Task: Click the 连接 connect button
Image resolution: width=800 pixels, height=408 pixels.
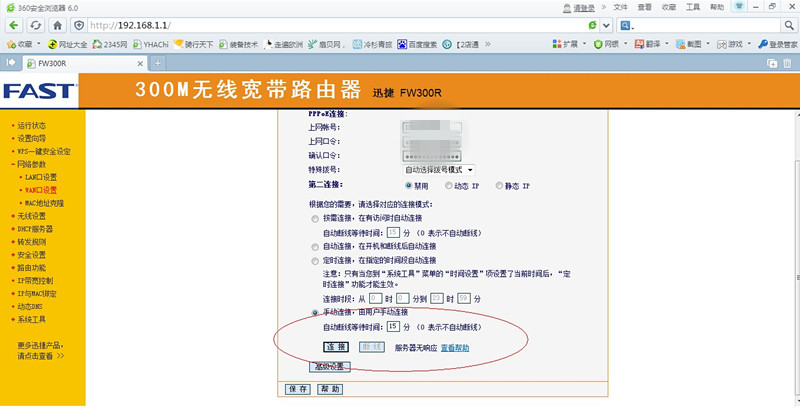Action: pos(336,347)
